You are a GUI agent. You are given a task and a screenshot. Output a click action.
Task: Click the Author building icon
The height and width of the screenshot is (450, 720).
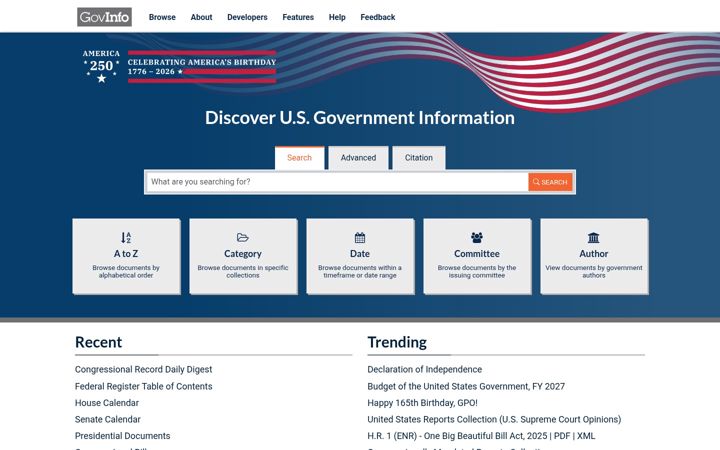click(x=594, y=237)
